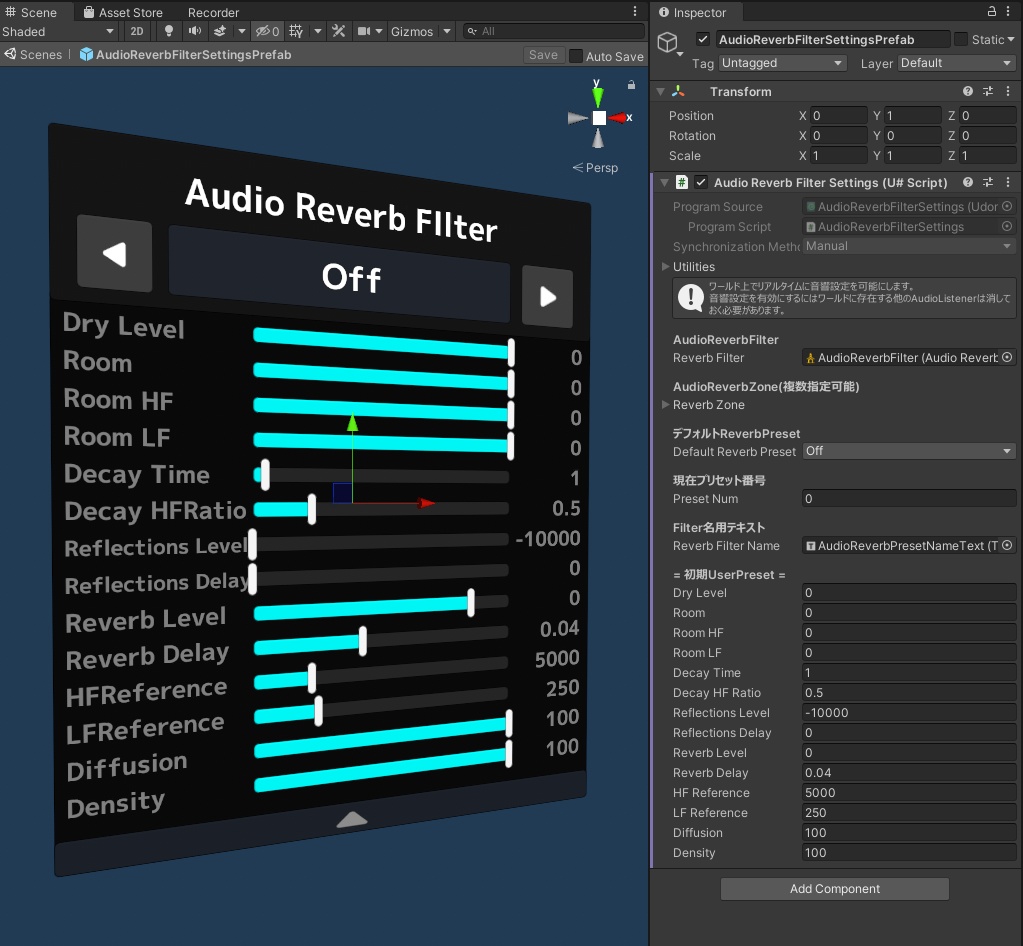Click the Add Component button
Viewport: 1023px width, 946px height.
coord(834,888)
